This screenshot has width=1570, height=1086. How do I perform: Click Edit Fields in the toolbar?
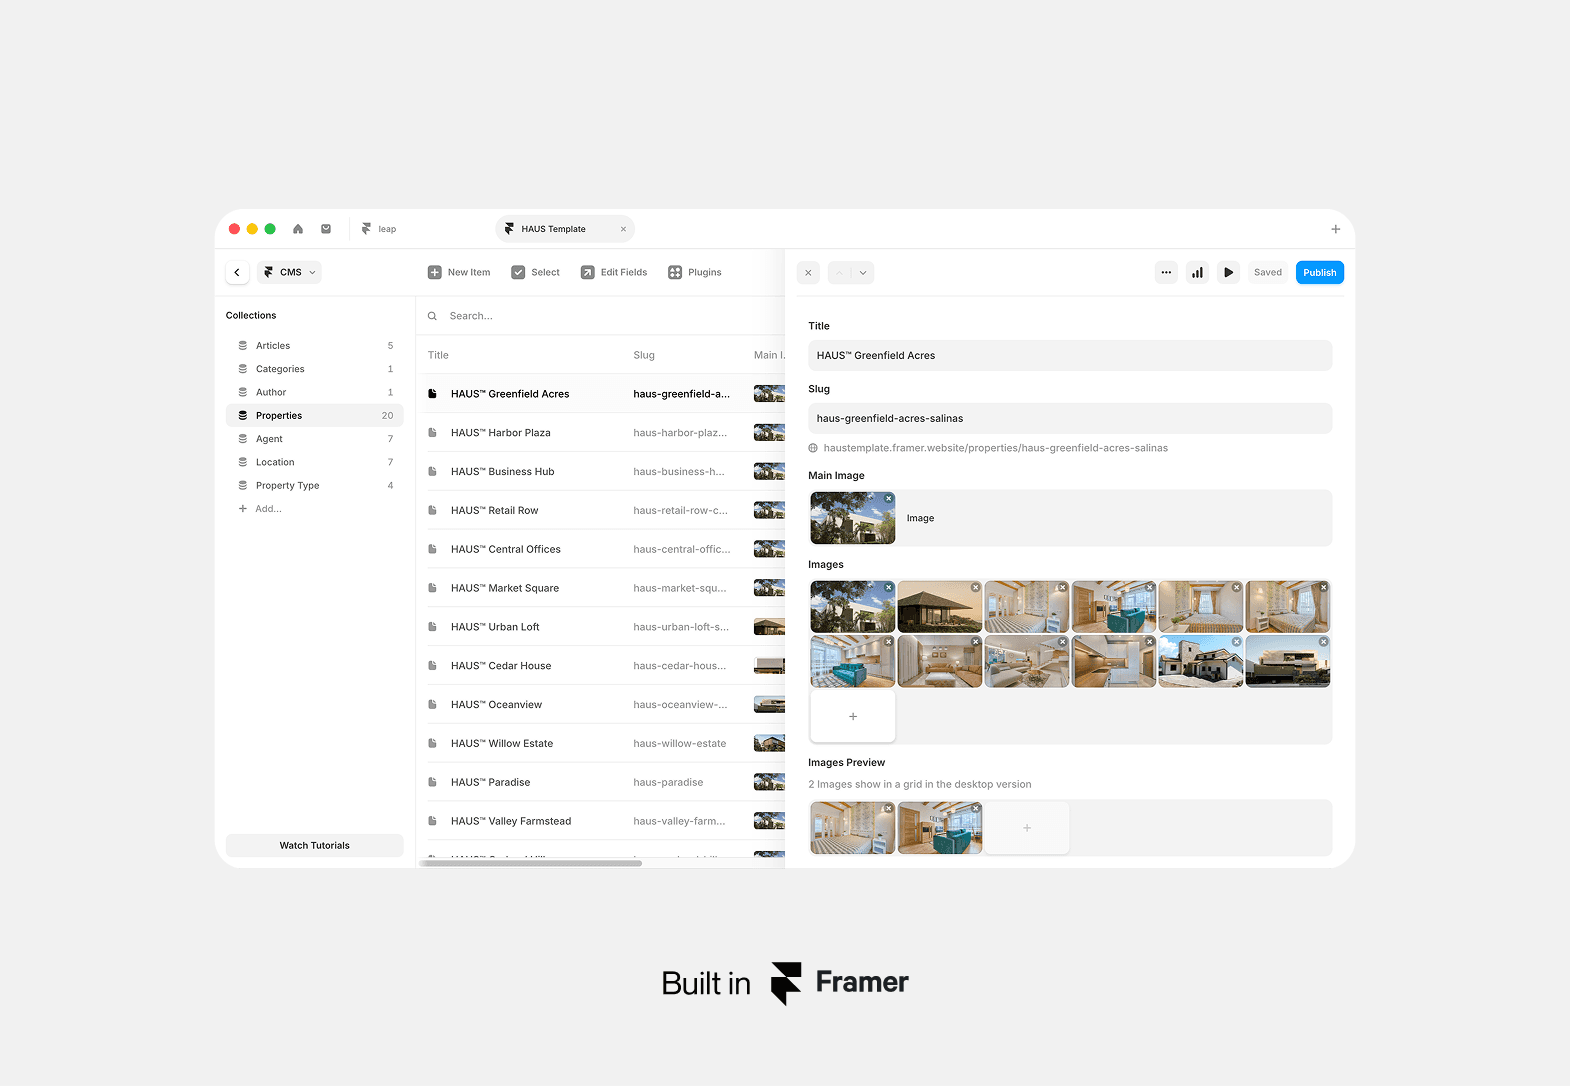614,272
